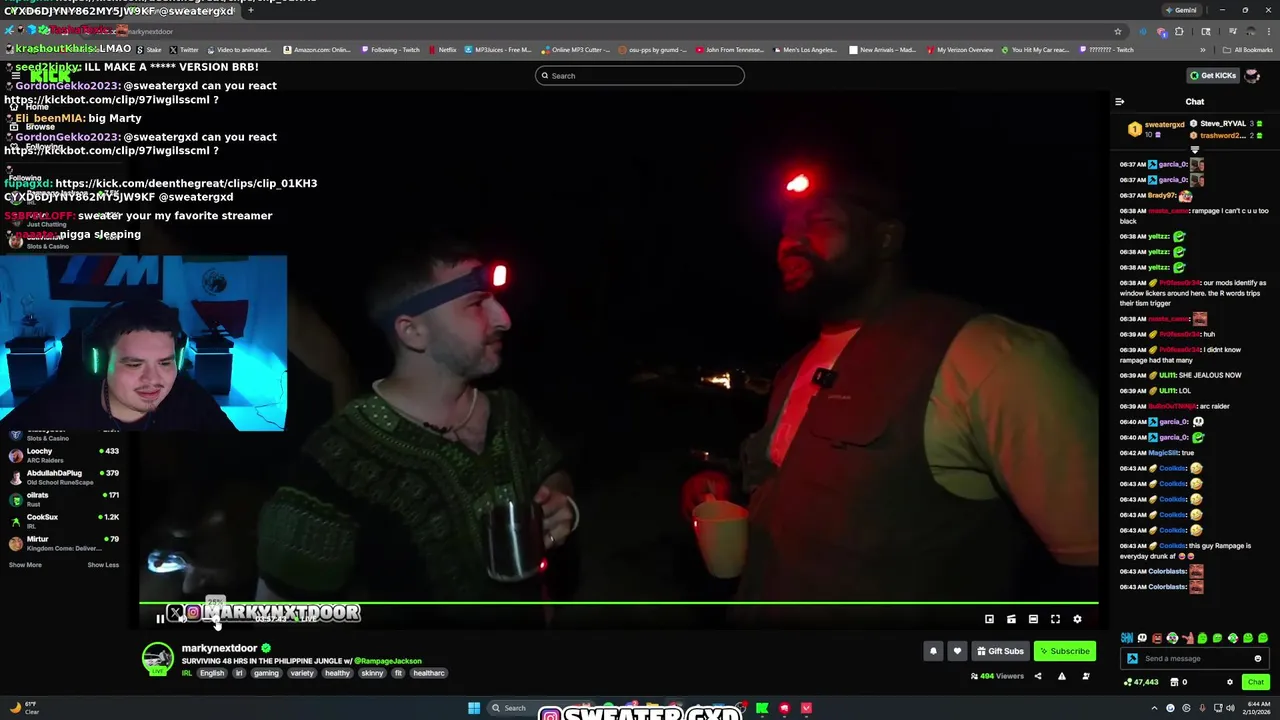Viewport: 1280px width, 720px height.
Task: Click the Gemini button in title bar
Action: 1181,10
